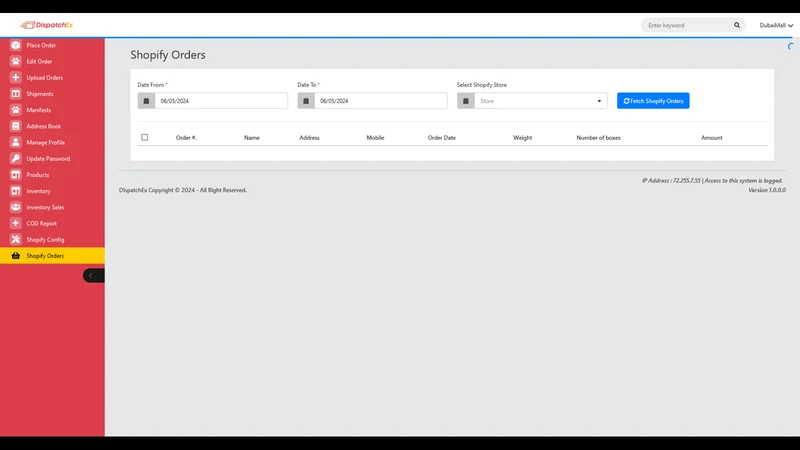Image resolution: width=800 pixels, height=450 pixels.
Task: Click the Date To calendar icon
Action: pyautogui.click(x=306, y=101)
